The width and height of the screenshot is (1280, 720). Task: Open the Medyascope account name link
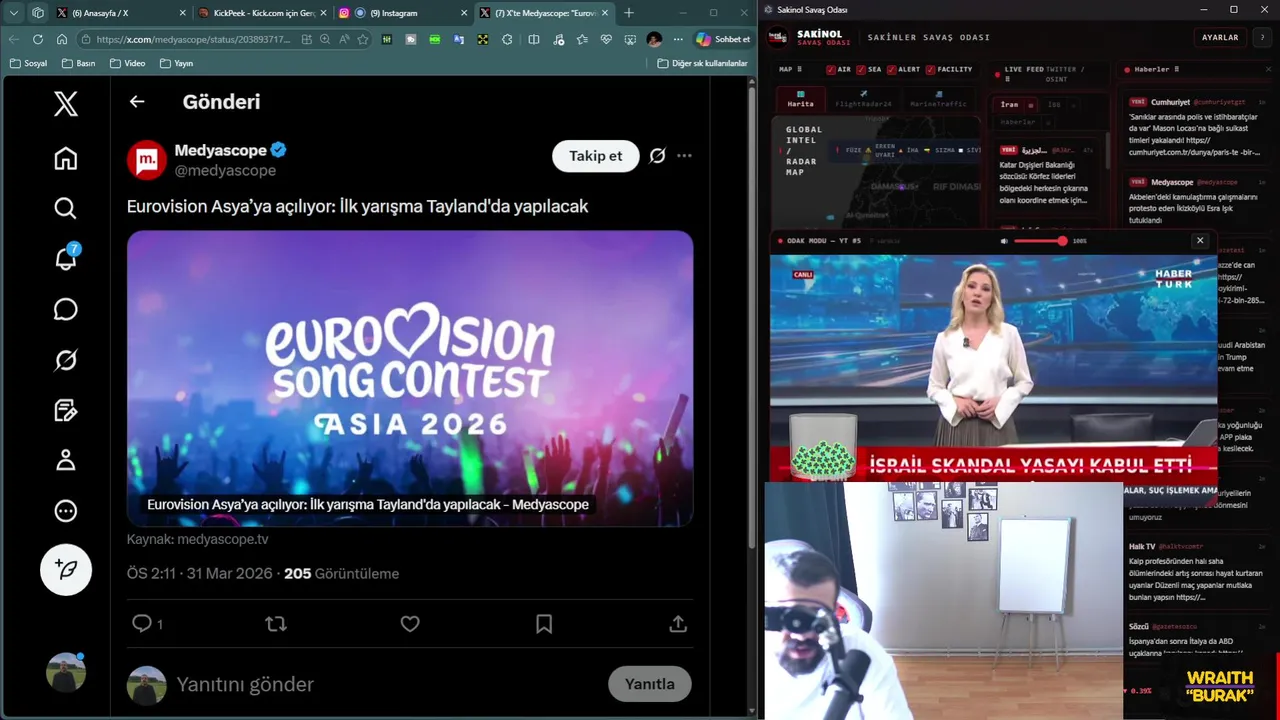220,150
